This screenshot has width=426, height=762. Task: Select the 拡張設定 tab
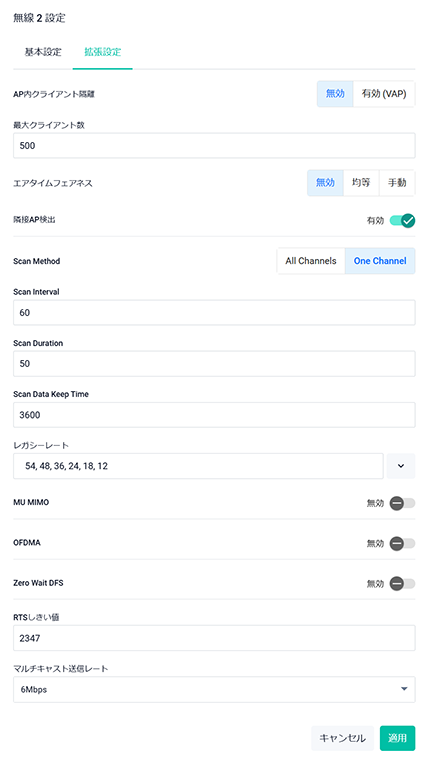point(102,52)
